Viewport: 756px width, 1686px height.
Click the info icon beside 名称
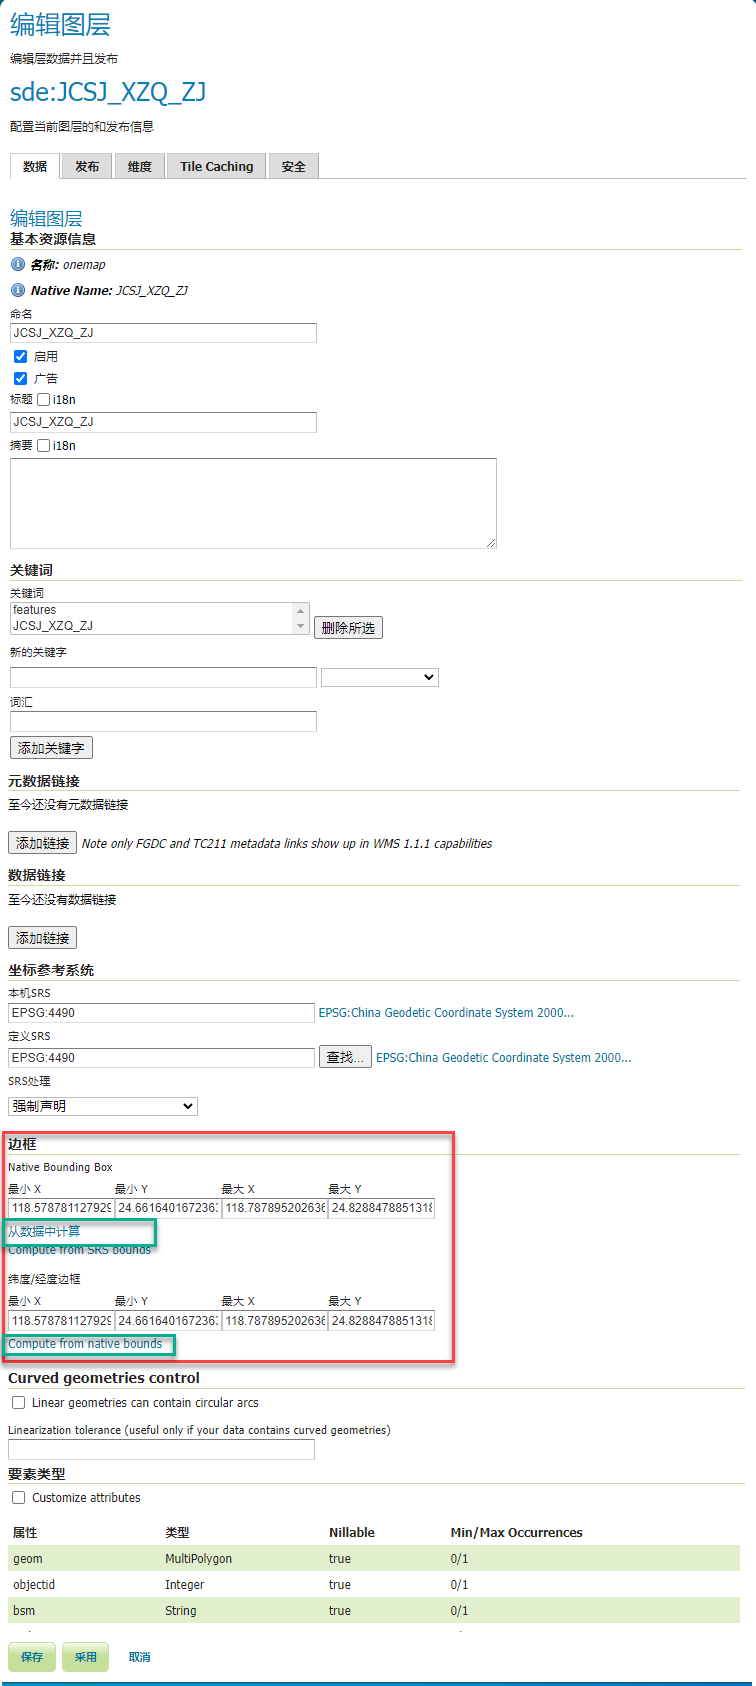18,265
